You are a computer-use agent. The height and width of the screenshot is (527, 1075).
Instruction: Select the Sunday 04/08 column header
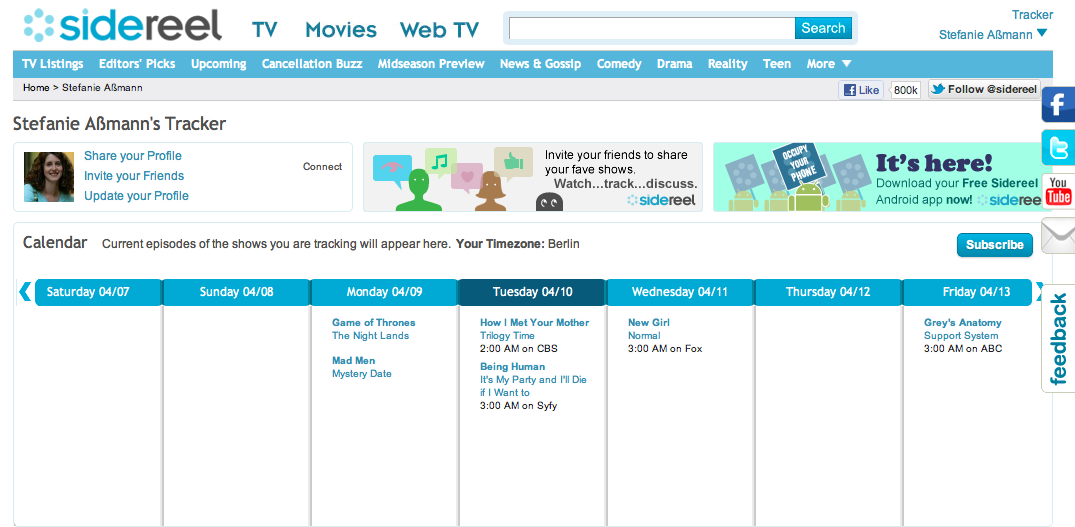click(237, 292)
